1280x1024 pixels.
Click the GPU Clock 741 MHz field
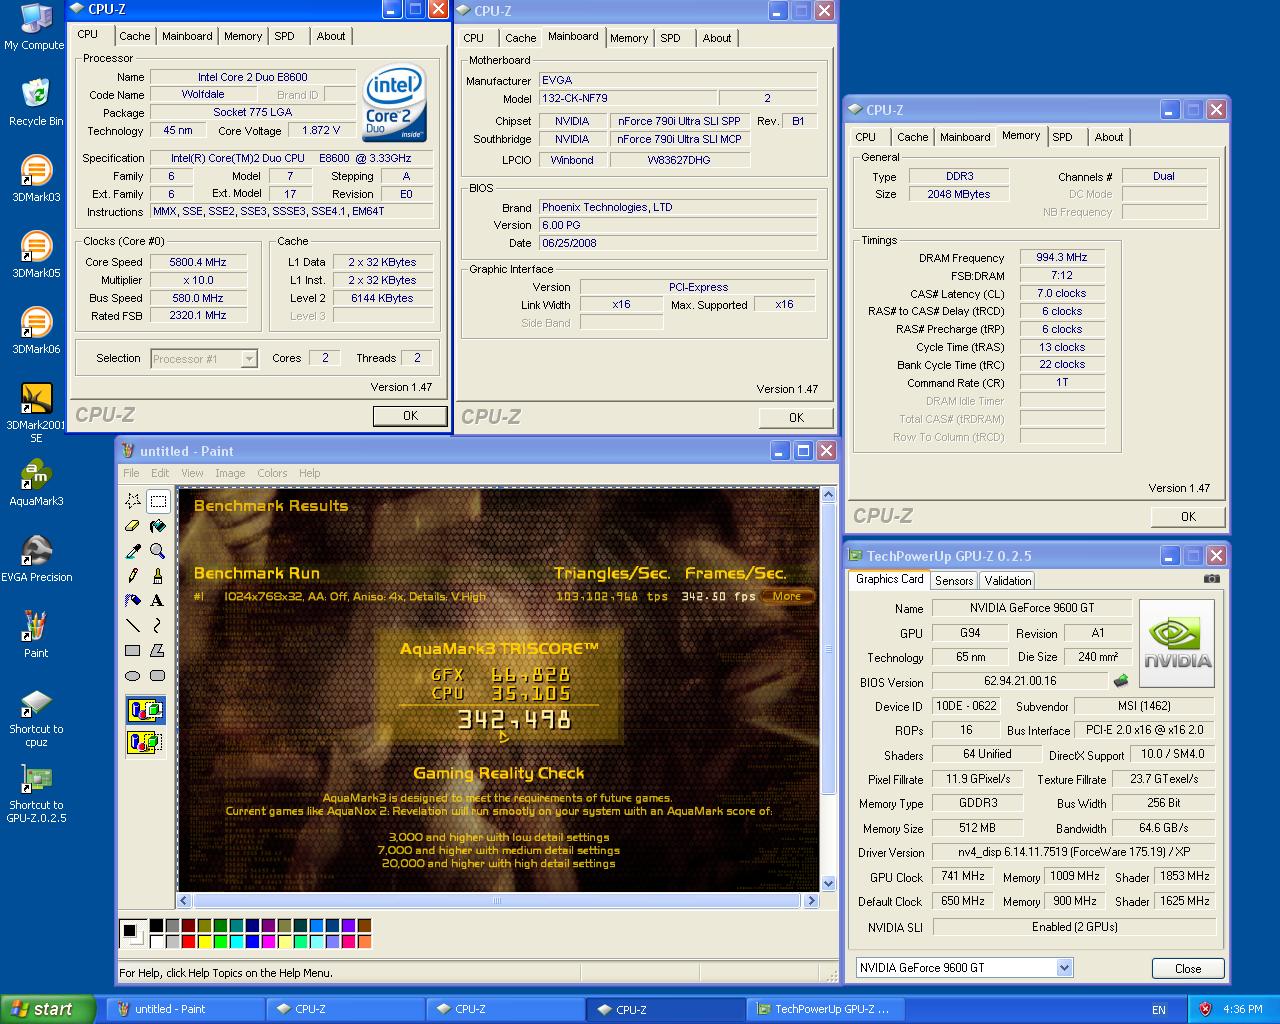[x=963, y=876]
